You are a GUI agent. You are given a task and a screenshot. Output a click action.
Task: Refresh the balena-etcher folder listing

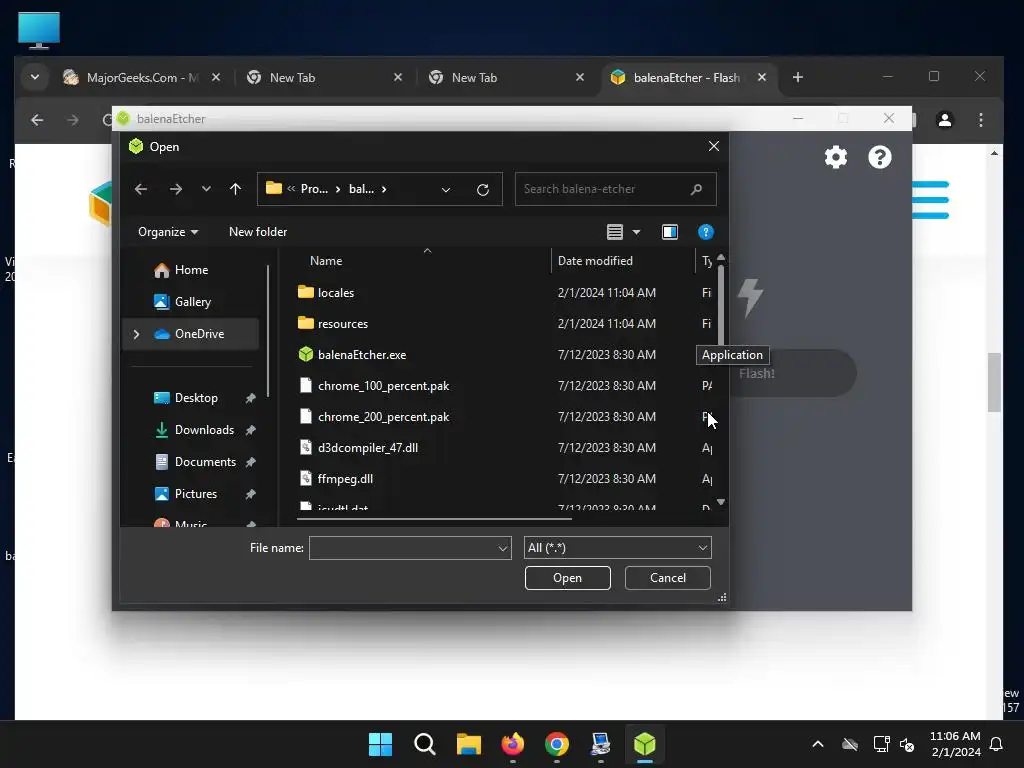[x=483, y=189]
